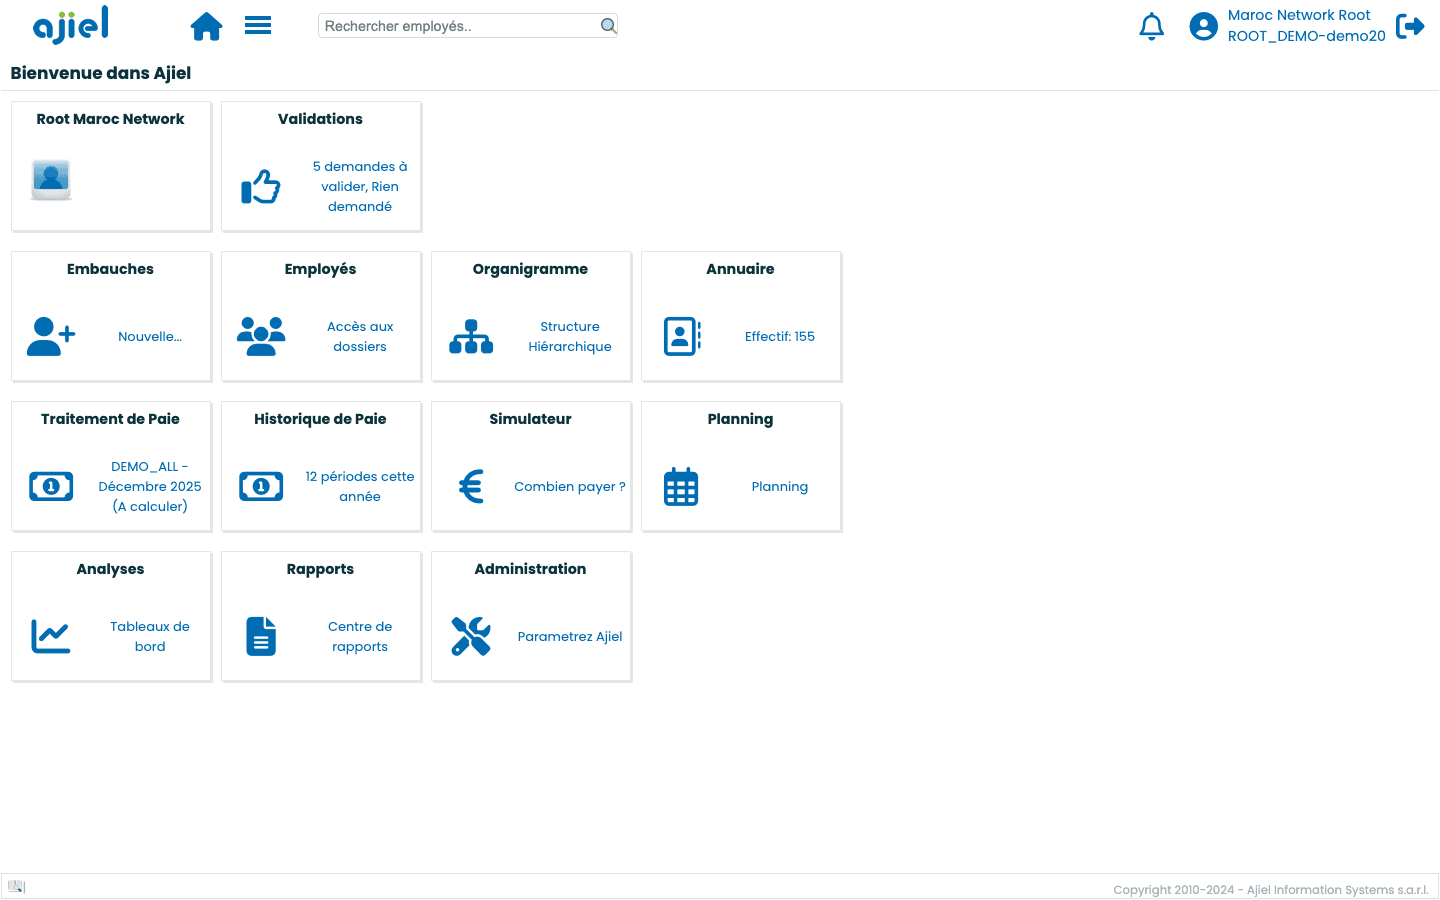Click the home icon in header

coord(206,26)
